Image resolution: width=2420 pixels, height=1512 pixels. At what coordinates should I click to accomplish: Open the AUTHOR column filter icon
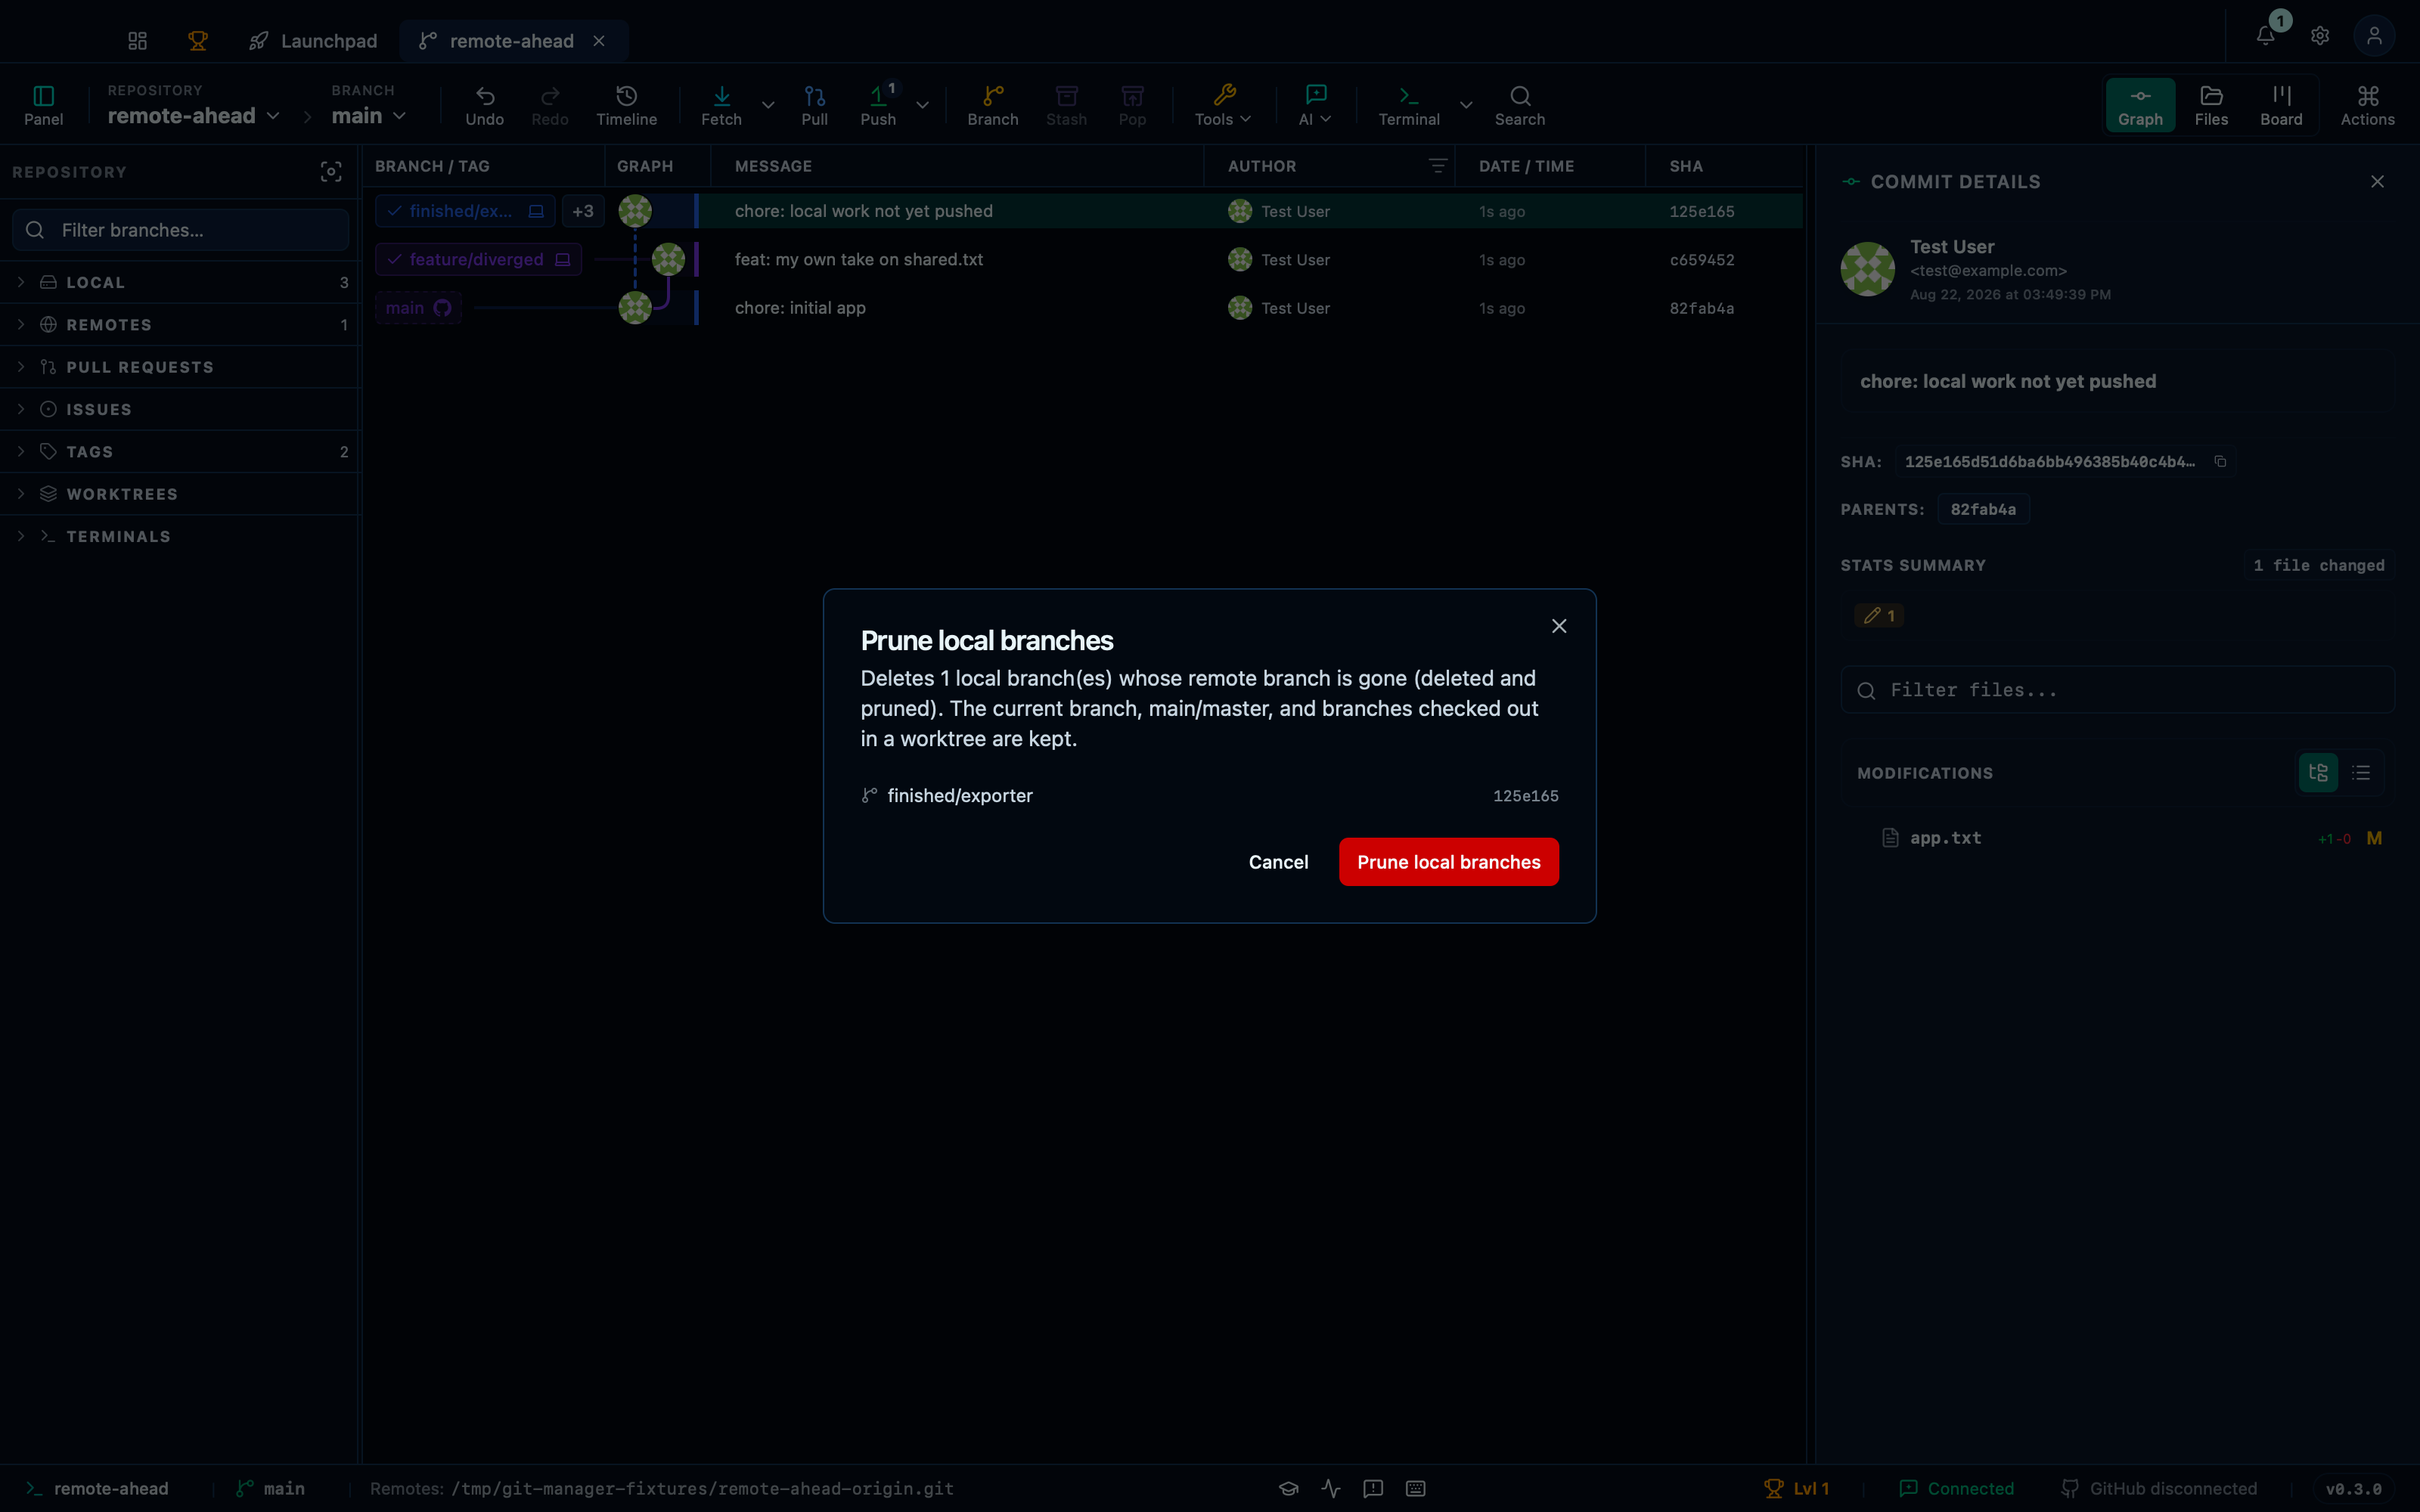[1437, 166]
